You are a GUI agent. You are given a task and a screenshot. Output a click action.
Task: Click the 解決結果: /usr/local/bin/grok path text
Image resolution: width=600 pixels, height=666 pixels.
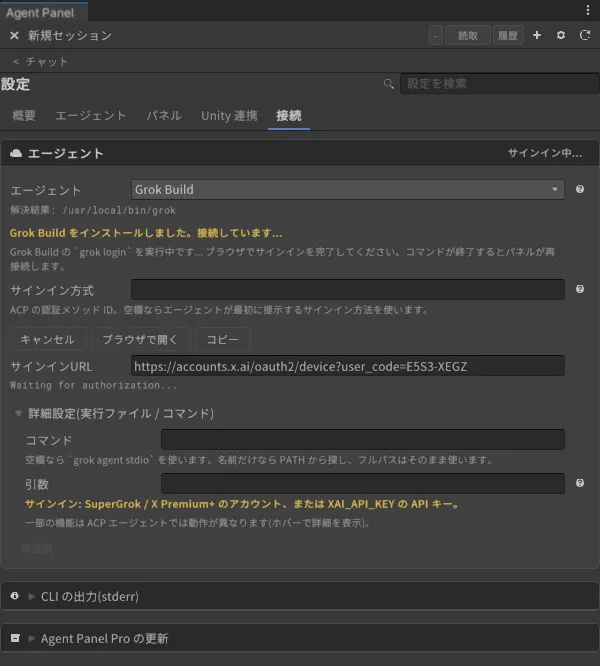tap(93, 210)
